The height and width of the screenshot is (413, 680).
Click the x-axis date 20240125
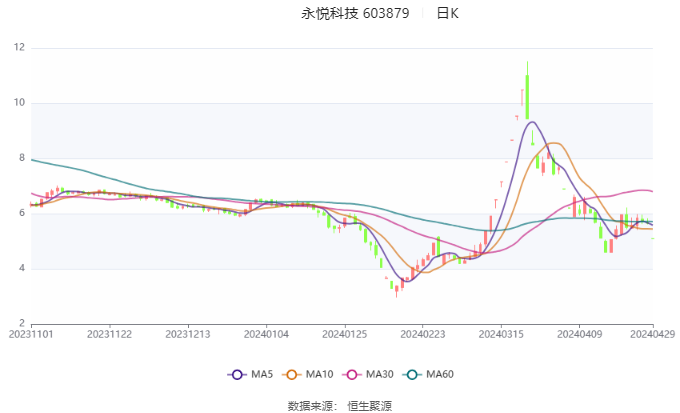[344, 334]
